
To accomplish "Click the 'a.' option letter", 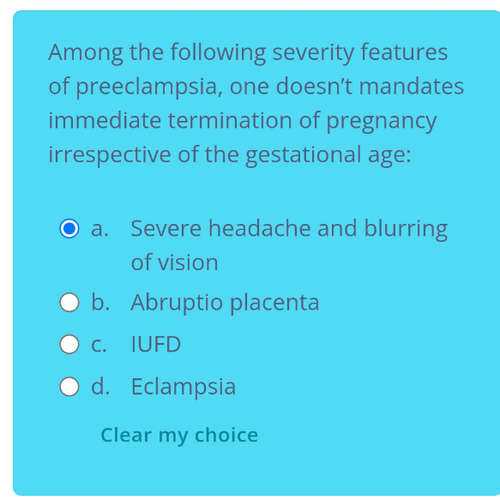I will click(x=100, y=229).
